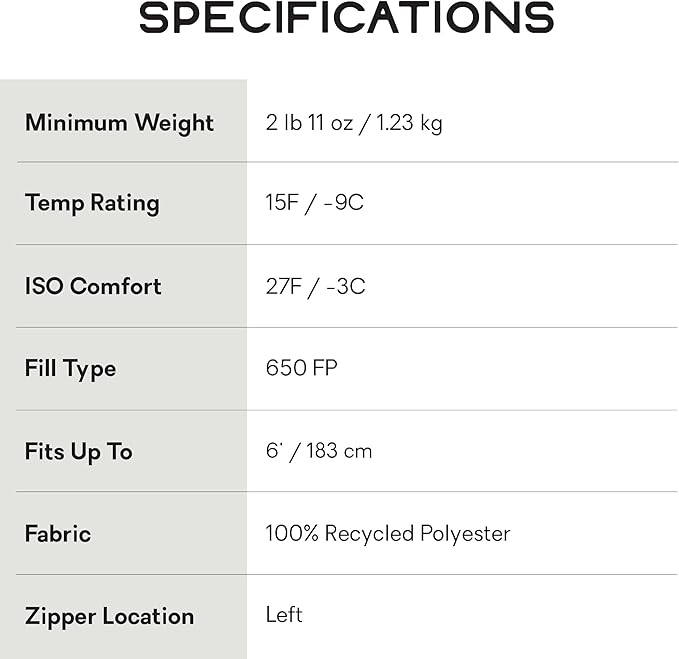Click the 2 lb 11 oz weight text
Viewport: 679px width, 659px height.
tap(309, 123)
